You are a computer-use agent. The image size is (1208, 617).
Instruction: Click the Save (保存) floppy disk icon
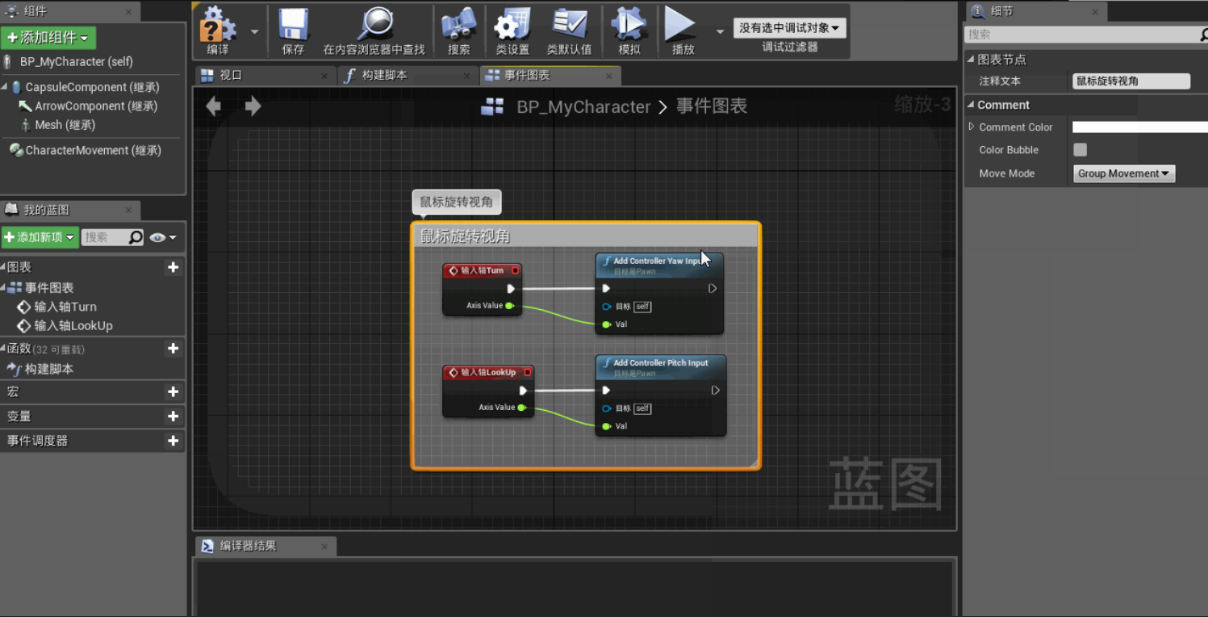point(293,24)
